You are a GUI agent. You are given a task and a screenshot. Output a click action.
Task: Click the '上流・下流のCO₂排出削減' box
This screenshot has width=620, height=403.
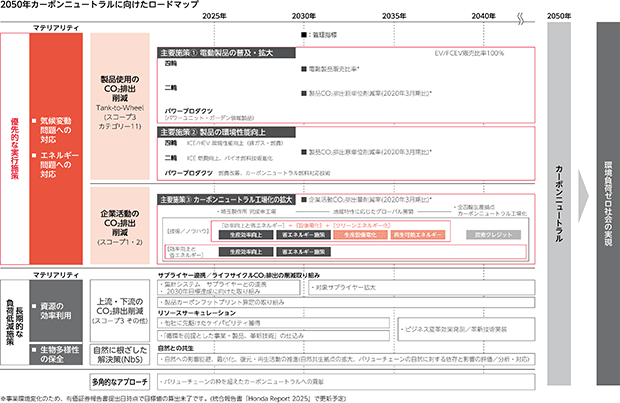(120, 311)
